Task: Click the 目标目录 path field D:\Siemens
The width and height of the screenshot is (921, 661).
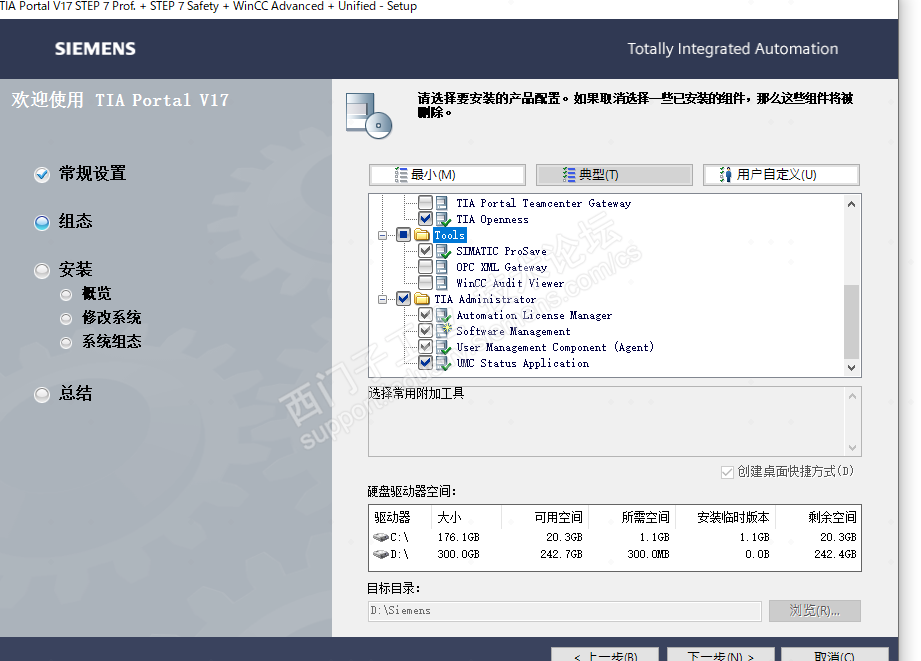Action: (564, 611)
